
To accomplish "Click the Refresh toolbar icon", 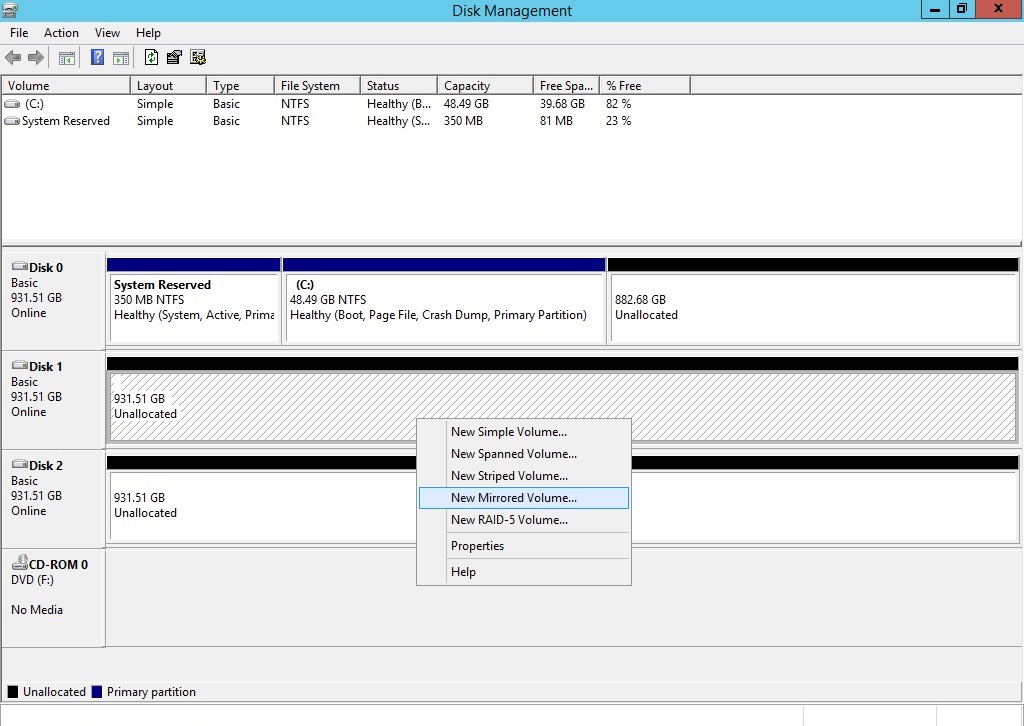I will tap(152, 58).
